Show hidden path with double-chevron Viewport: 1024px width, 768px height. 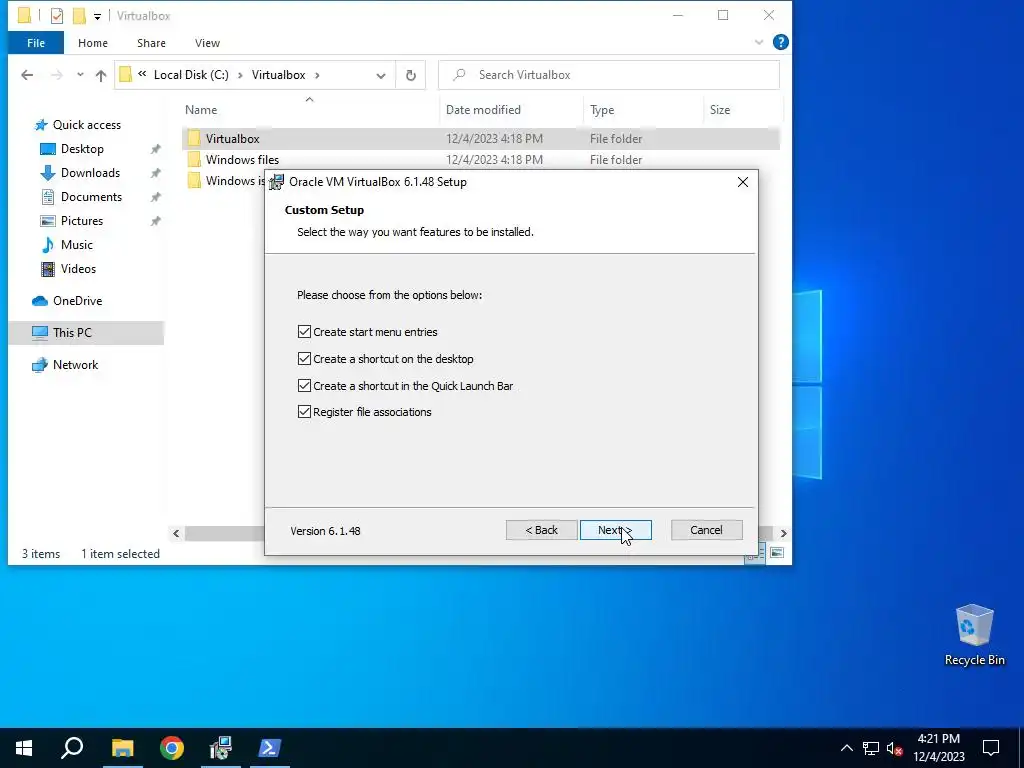142,74
